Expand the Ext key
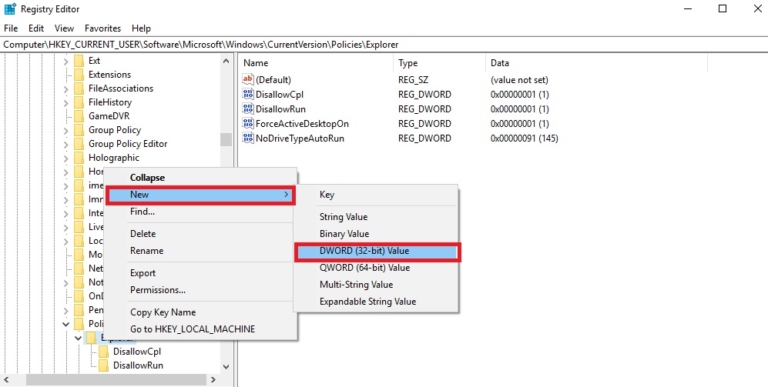 [66, 61]
